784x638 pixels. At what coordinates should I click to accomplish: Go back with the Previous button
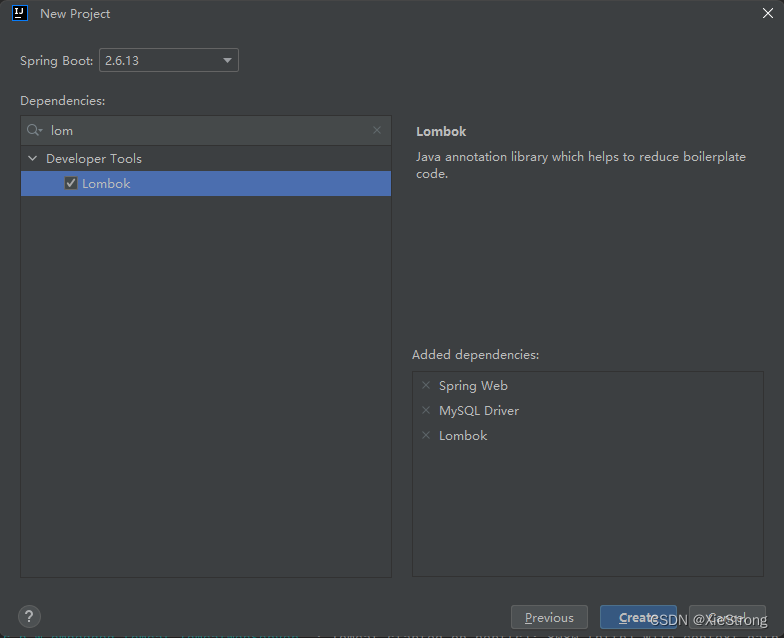[549, 618]
